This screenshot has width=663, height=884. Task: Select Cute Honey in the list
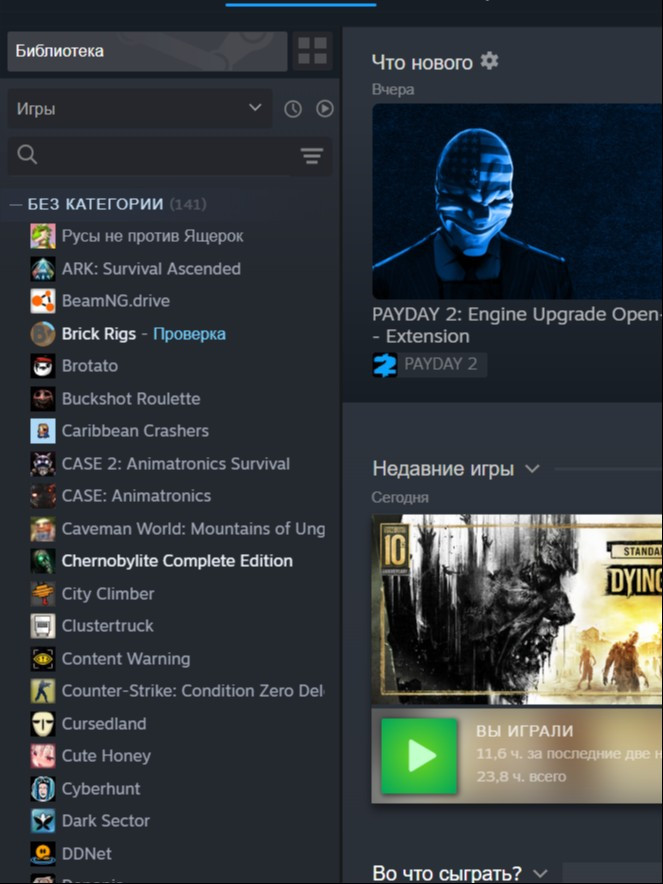(106, 756)
